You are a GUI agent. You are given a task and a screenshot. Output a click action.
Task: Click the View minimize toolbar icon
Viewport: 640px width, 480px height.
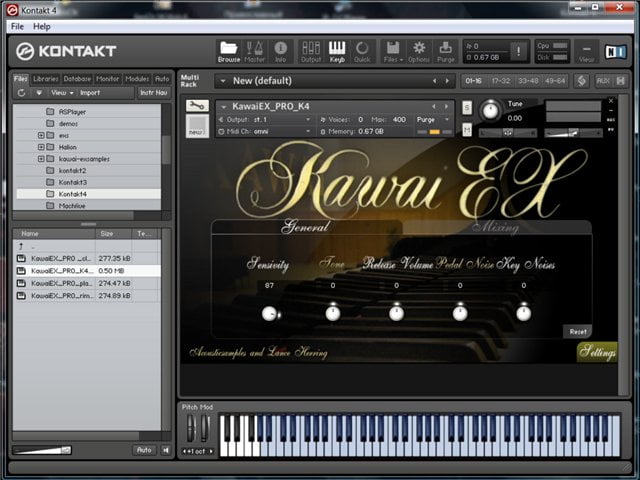pyautogui.click(x=586, y=52)
